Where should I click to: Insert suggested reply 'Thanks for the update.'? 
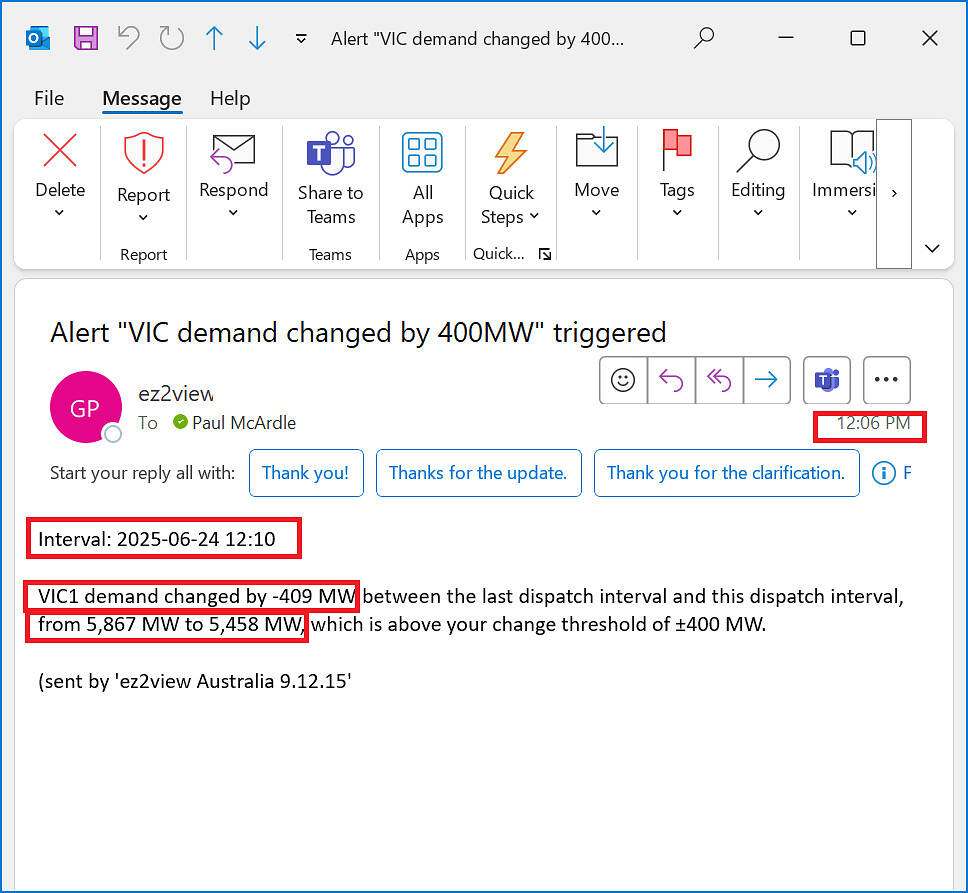478,473
